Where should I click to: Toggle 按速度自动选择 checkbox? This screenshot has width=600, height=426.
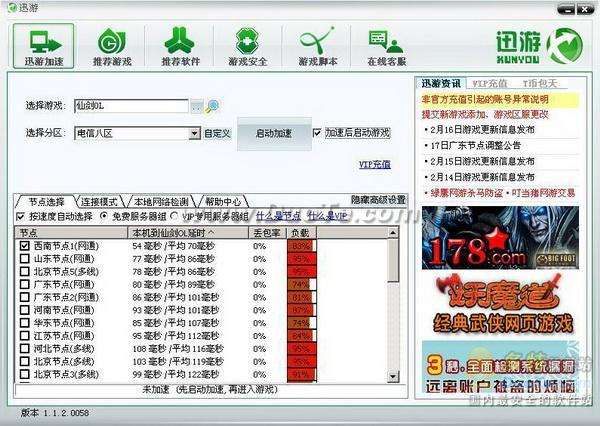pyautogui.click(x=21, y=217)
